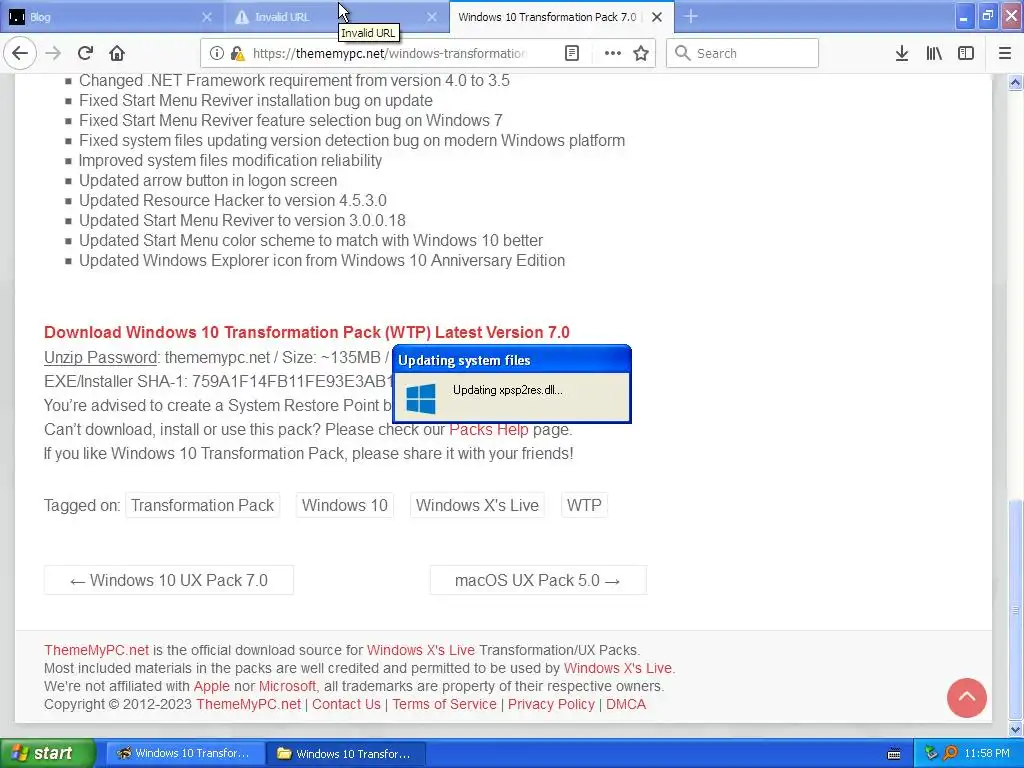Open the WTP tag

click(584, 505)
